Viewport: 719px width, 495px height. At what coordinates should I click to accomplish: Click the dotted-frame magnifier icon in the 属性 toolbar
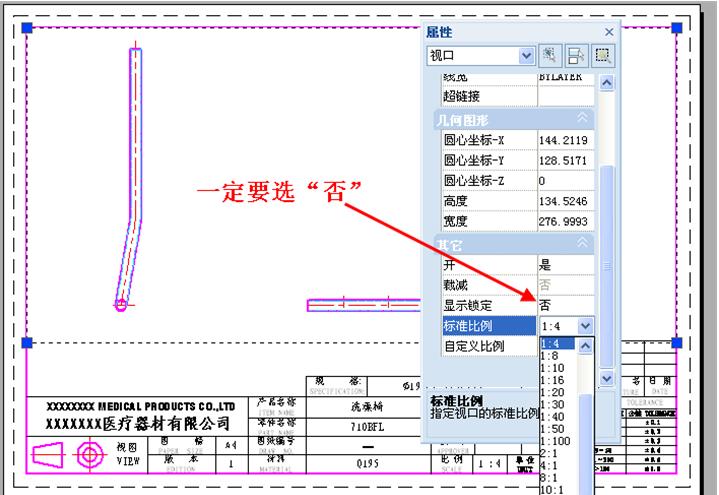pos(603,56)
